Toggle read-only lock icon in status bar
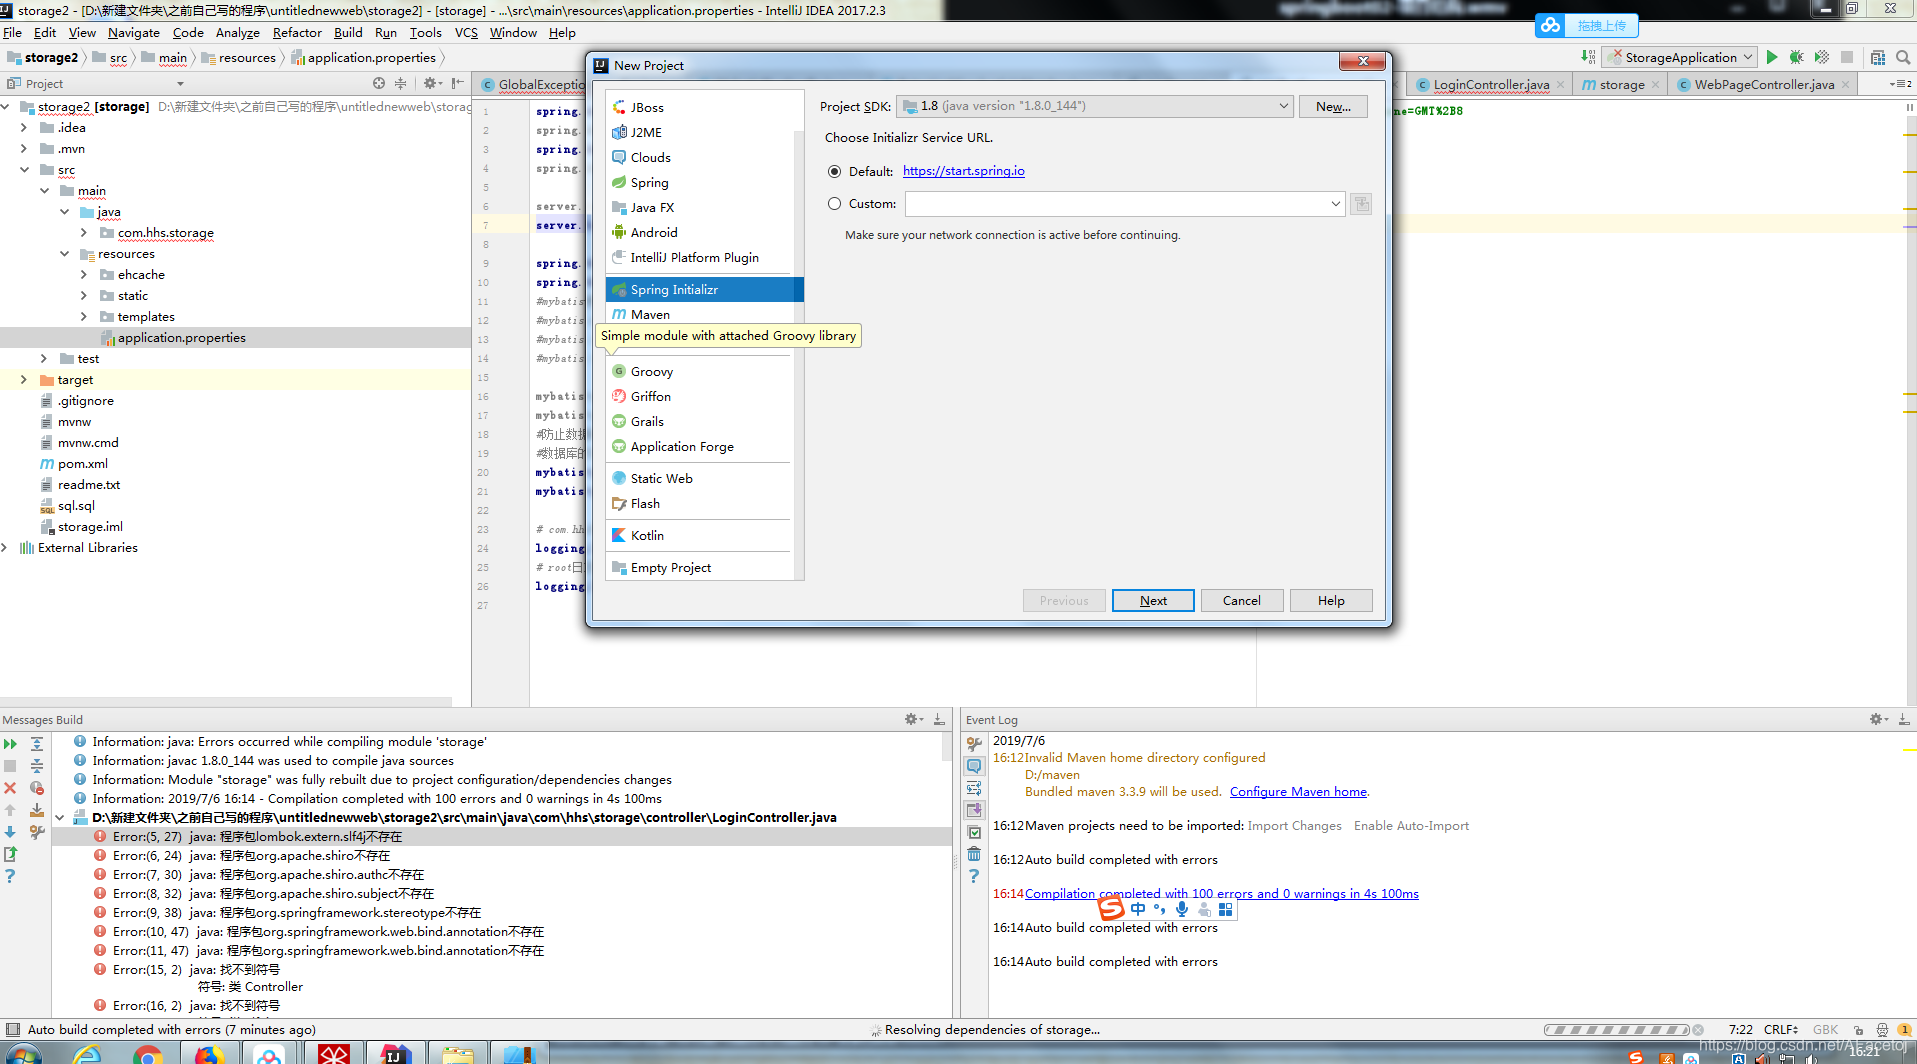The width and height of the screenshot is (1917, 1064). pyautogui.click(x=1858, y=1030)
